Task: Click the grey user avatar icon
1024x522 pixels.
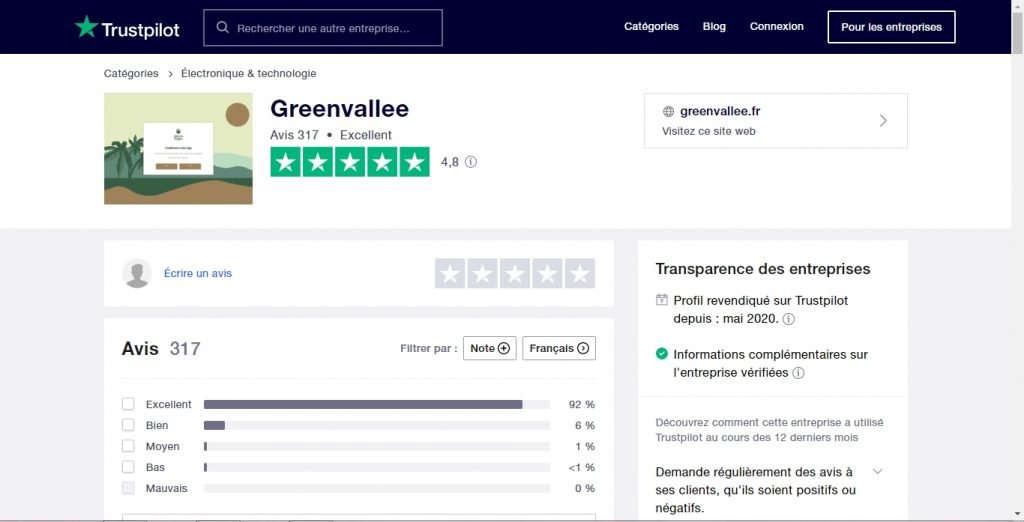Action: [137, 273]
